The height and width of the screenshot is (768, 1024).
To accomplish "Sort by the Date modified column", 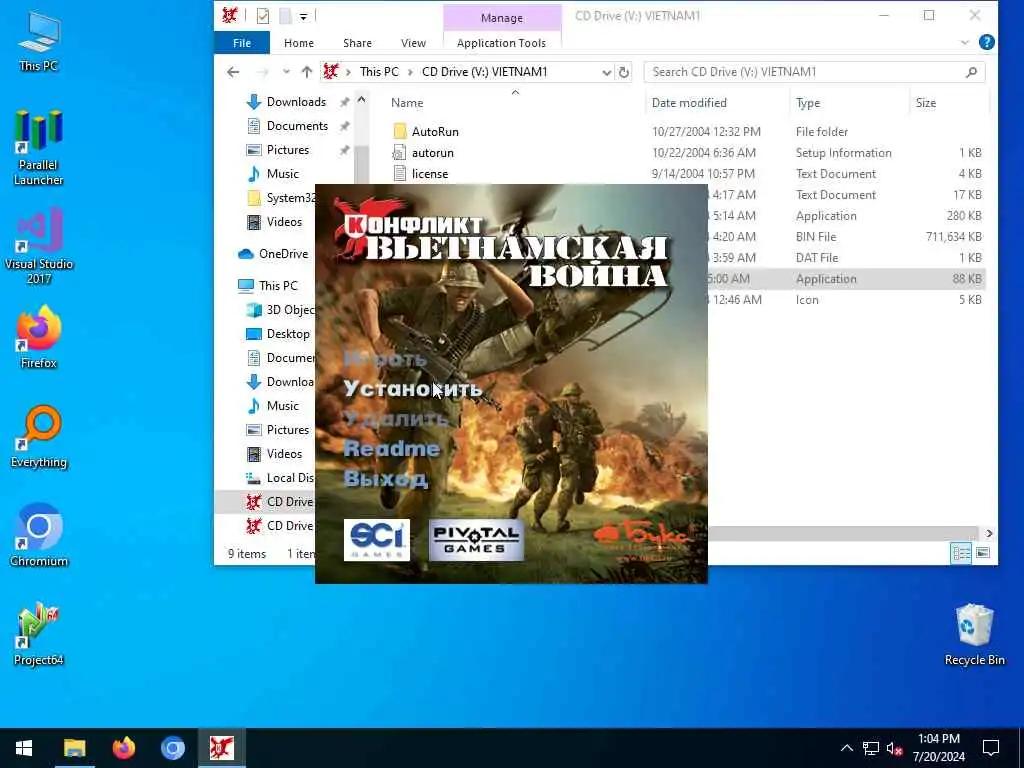I will (689, 103).
